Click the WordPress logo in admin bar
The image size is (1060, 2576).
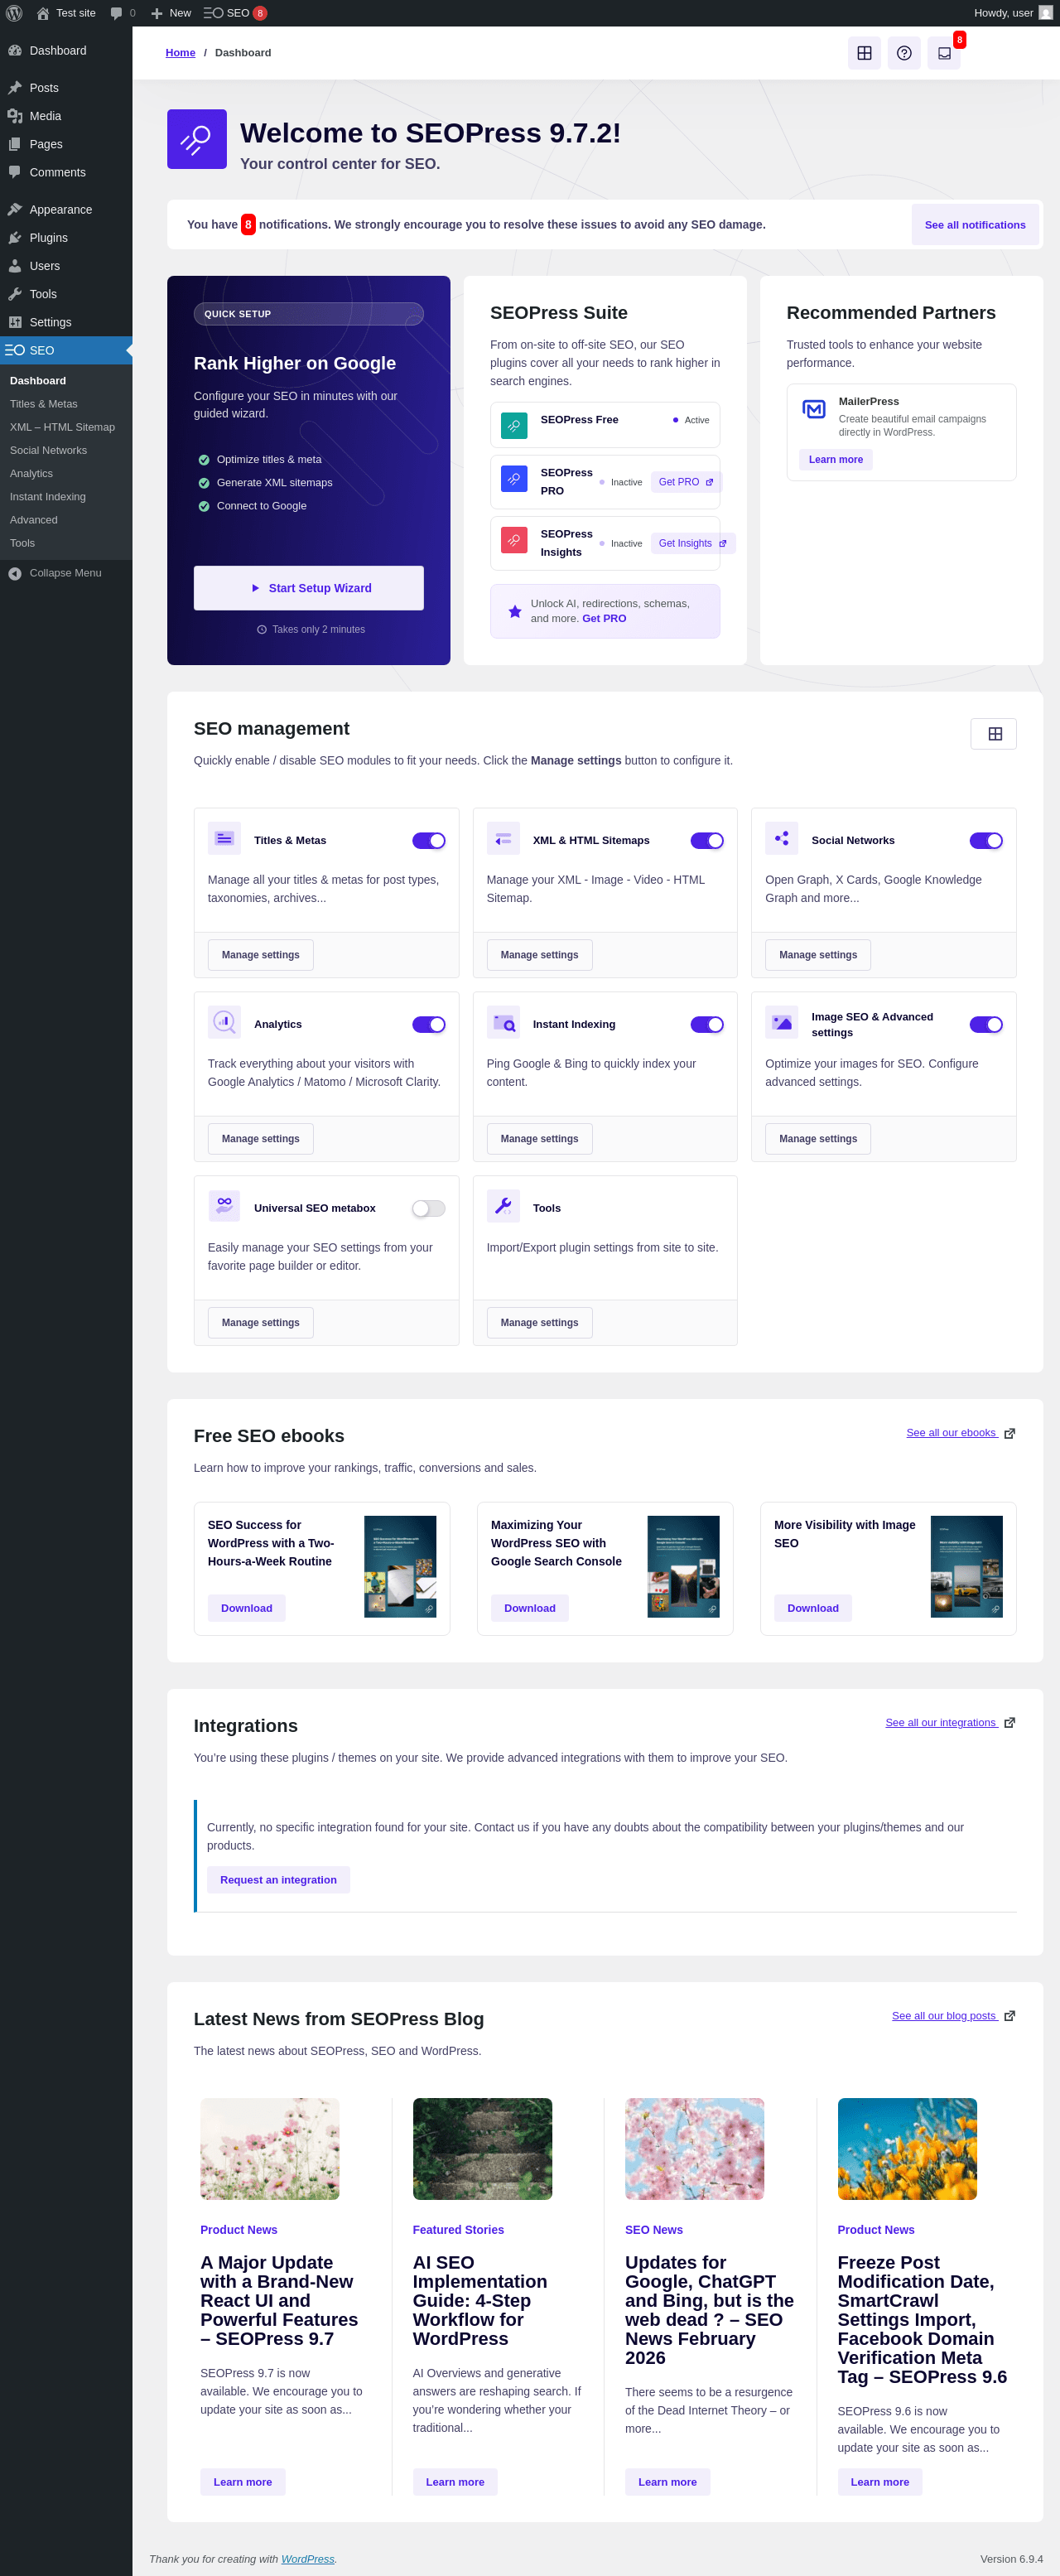coord(14,13)
